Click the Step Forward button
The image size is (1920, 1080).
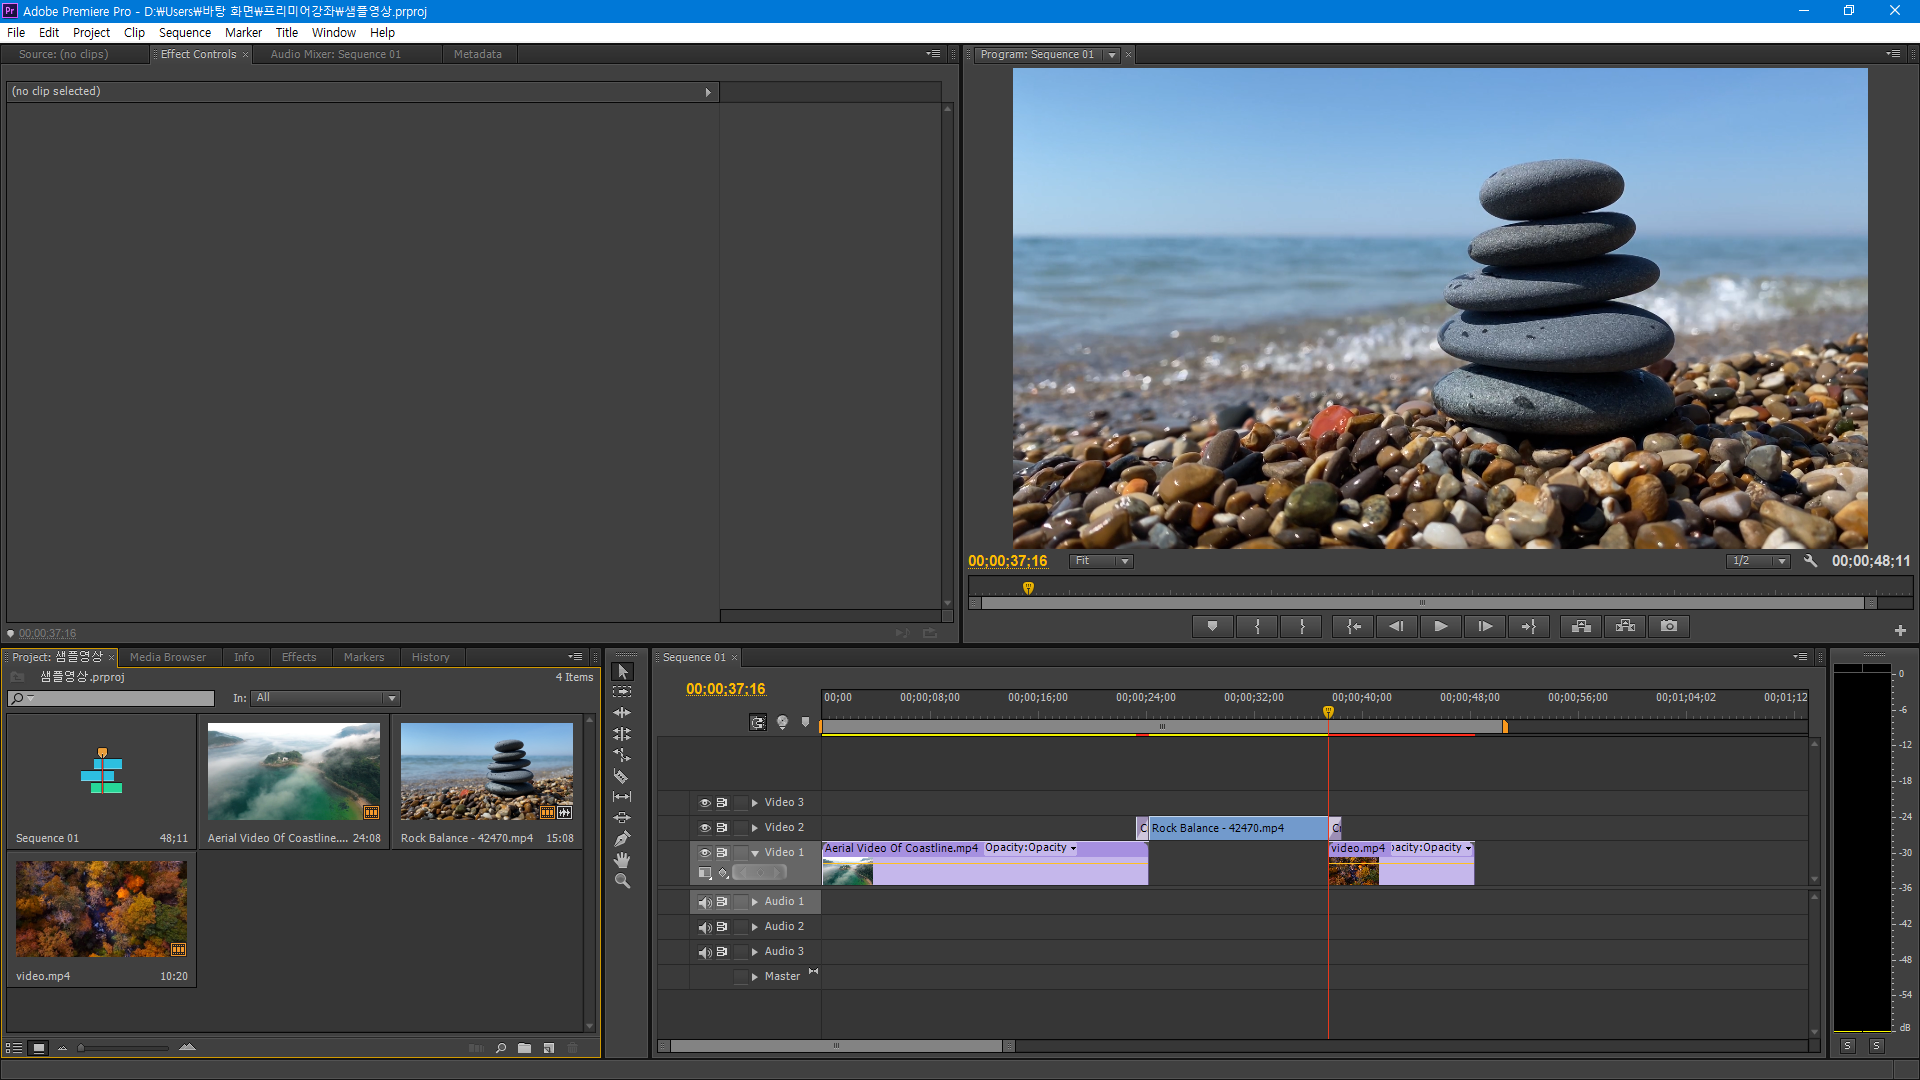(x=1485, y=626)
